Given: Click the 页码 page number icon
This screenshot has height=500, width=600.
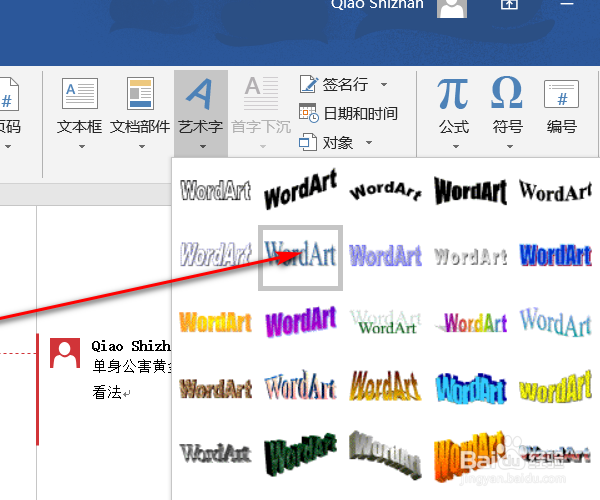Looking at the screenshot, I should click(8, 94).
